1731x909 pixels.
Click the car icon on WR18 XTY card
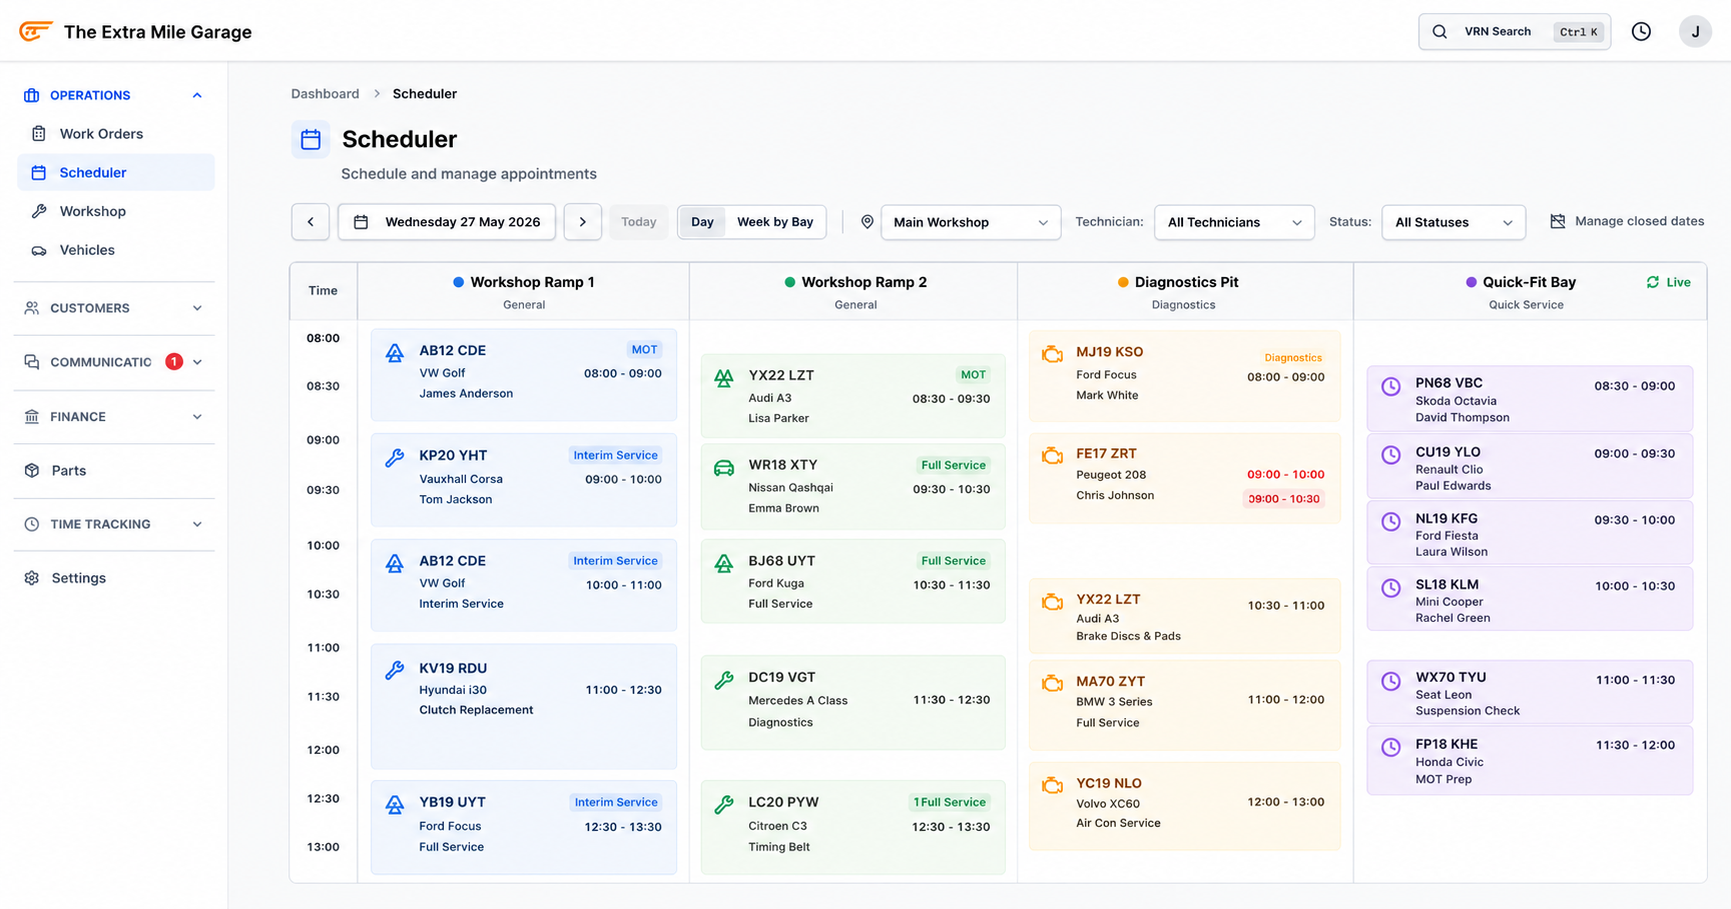pos(724,468)
